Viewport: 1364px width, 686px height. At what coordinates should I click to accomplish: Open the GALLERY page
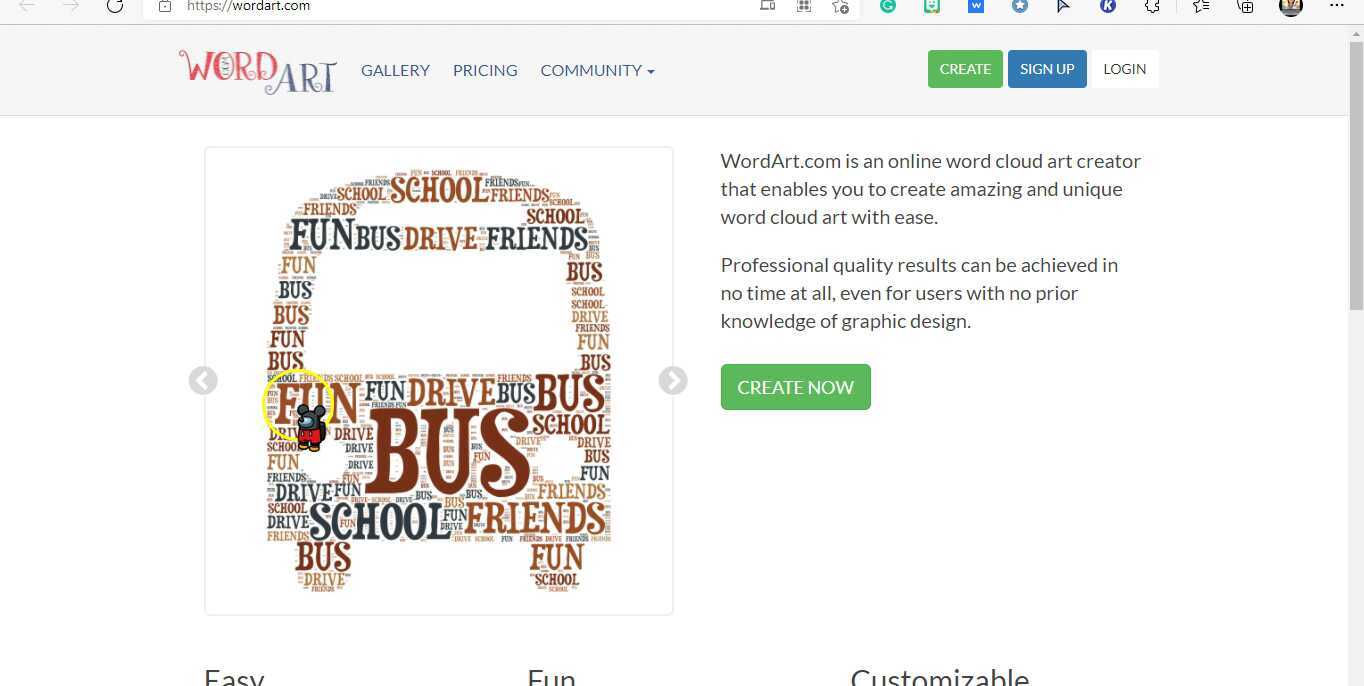395,70
